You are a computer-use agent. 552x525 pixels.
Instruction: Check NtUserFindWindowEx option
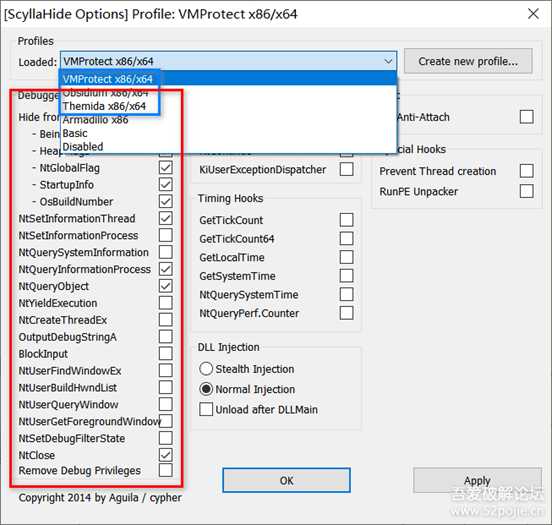[x=165, y=370]
